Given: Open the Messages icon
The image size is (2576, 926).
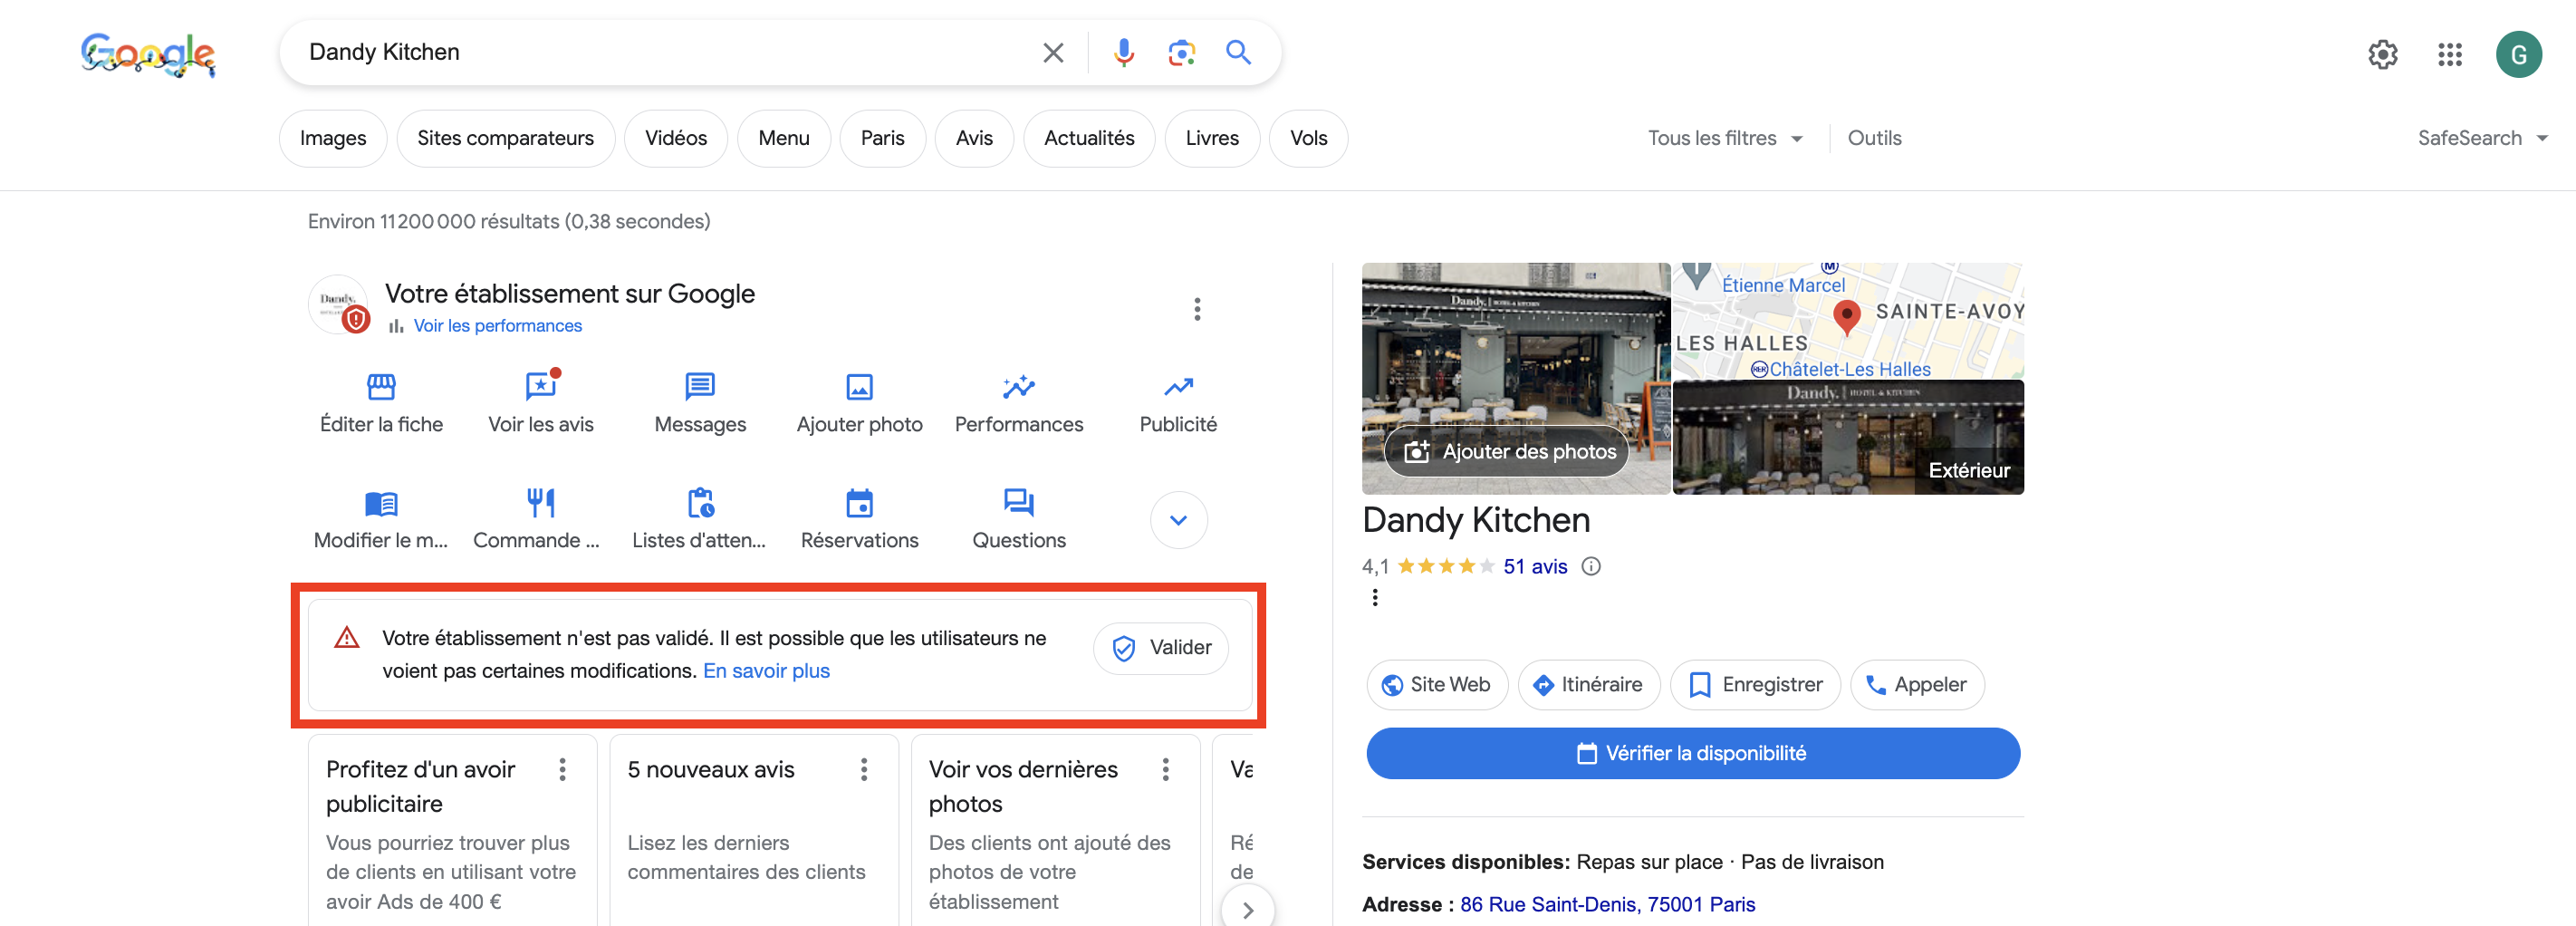Looking at the screenshot, I should (699, 387).
